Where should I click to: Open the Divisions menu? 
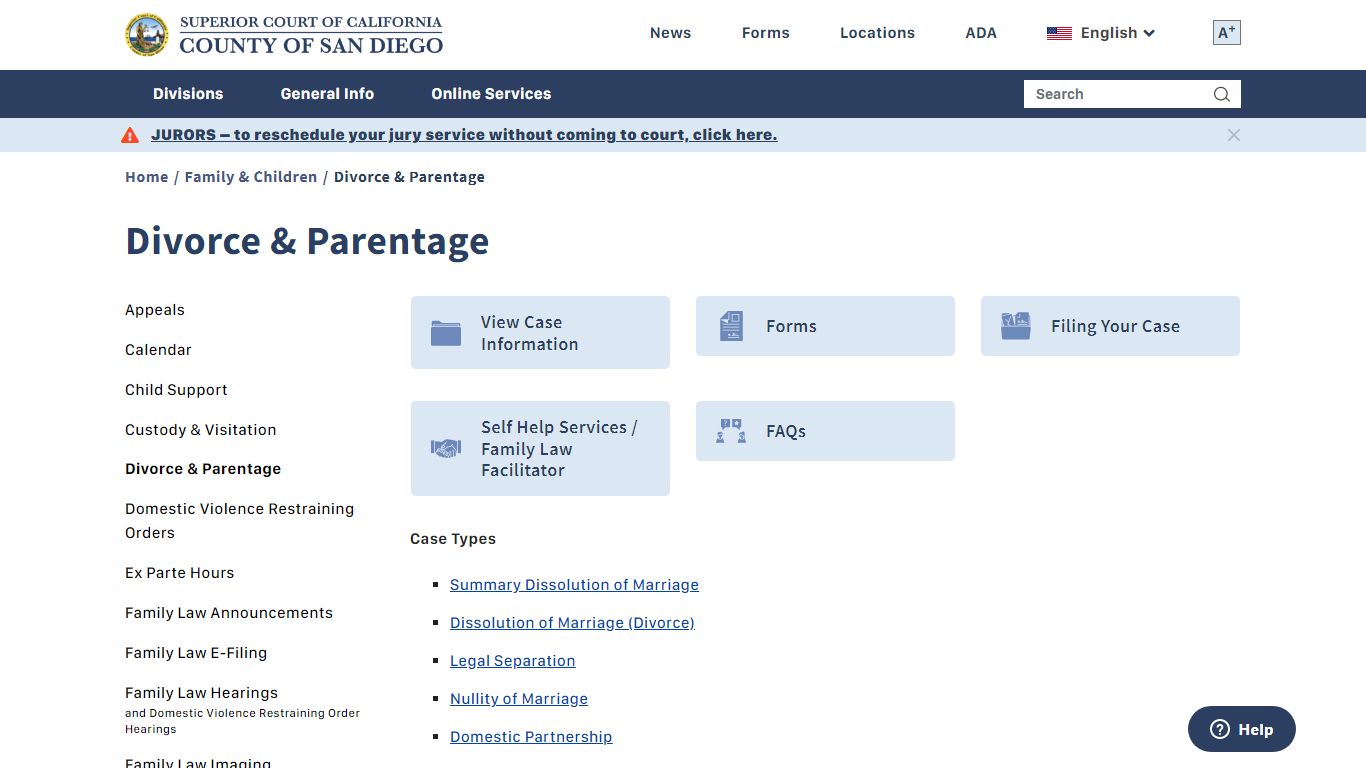point(188,94)
